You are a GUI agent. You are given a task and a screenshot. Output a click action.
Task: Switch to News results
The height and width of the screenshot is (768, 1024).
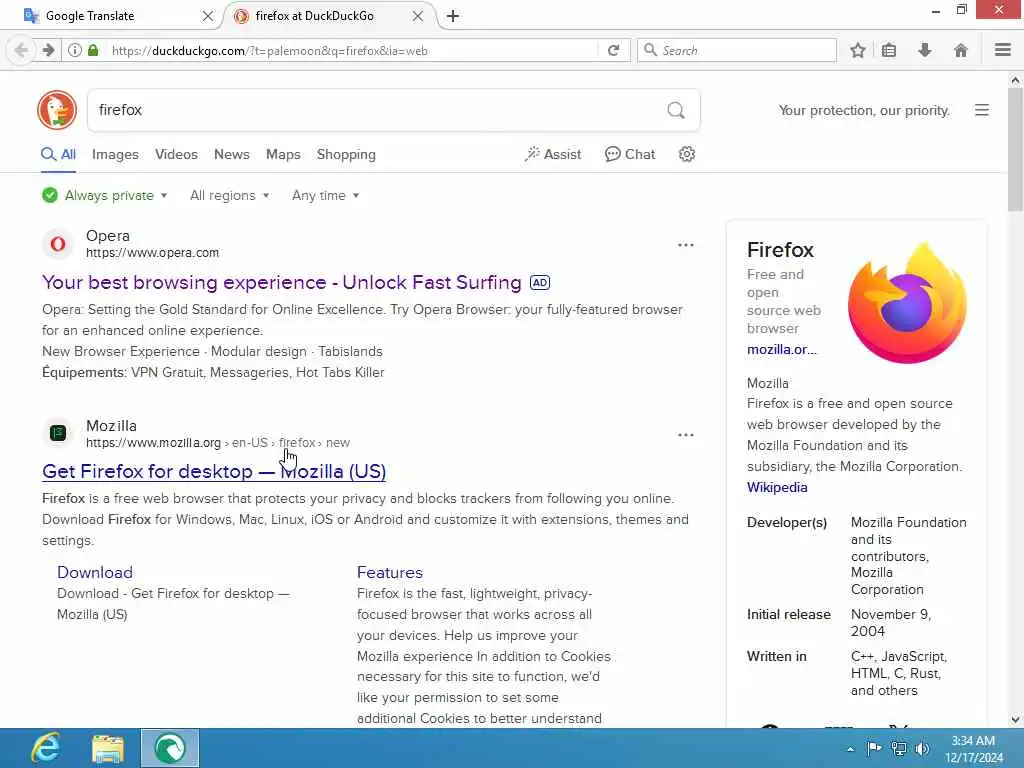pos(232,155)
